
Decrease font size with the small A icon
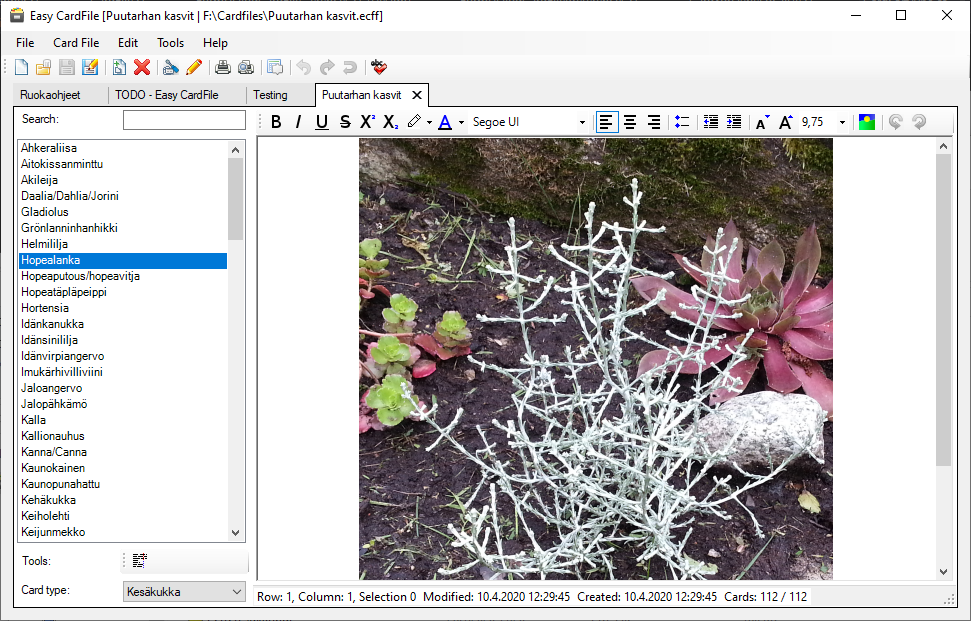(x=762, y=122)
